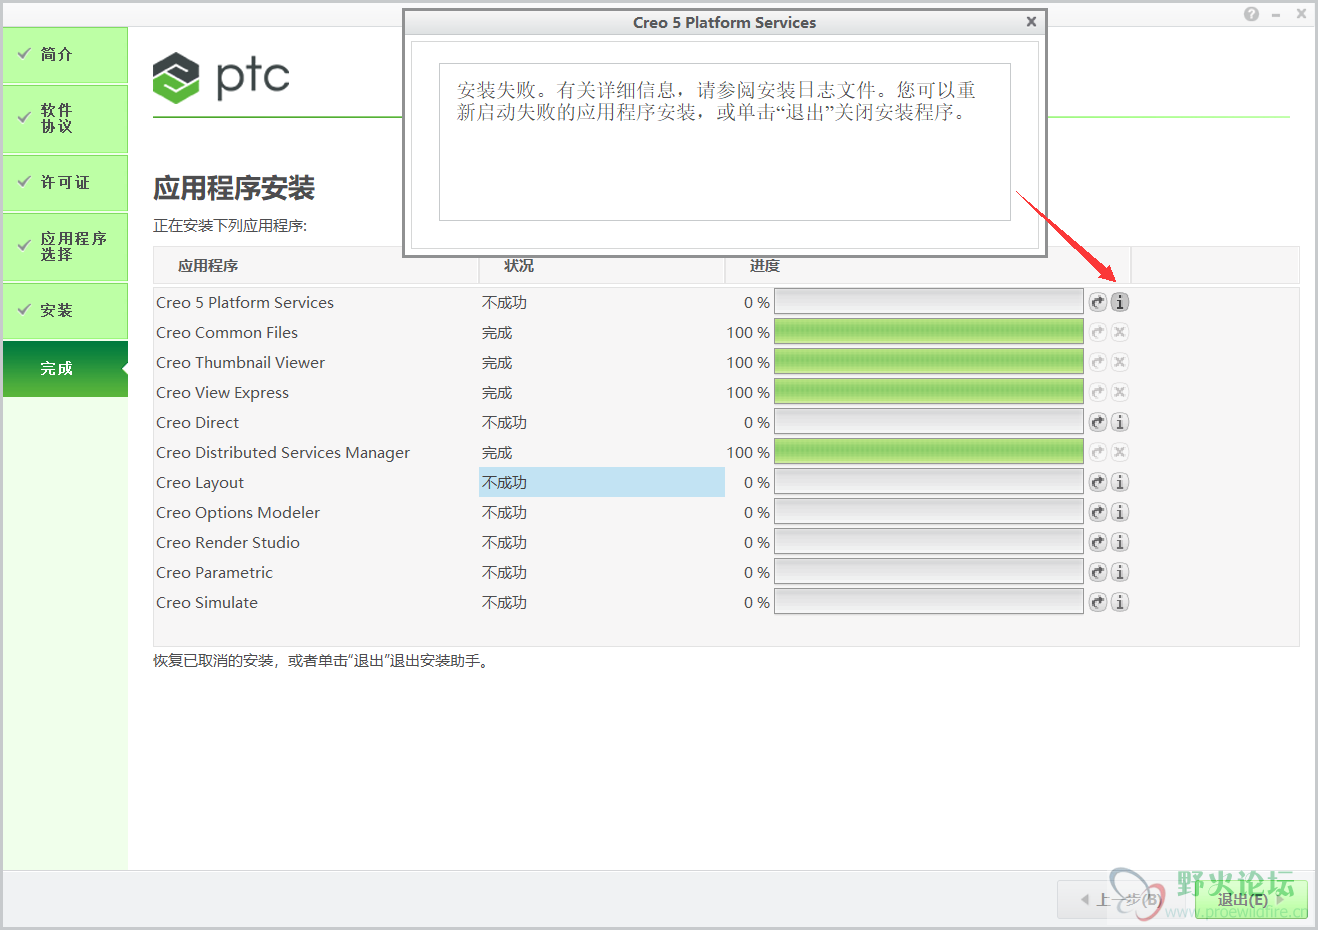The height and width of the screenshot is (930, 1318).
Task: Click the 应用程序安装 page heading
Action: [234, 188]
